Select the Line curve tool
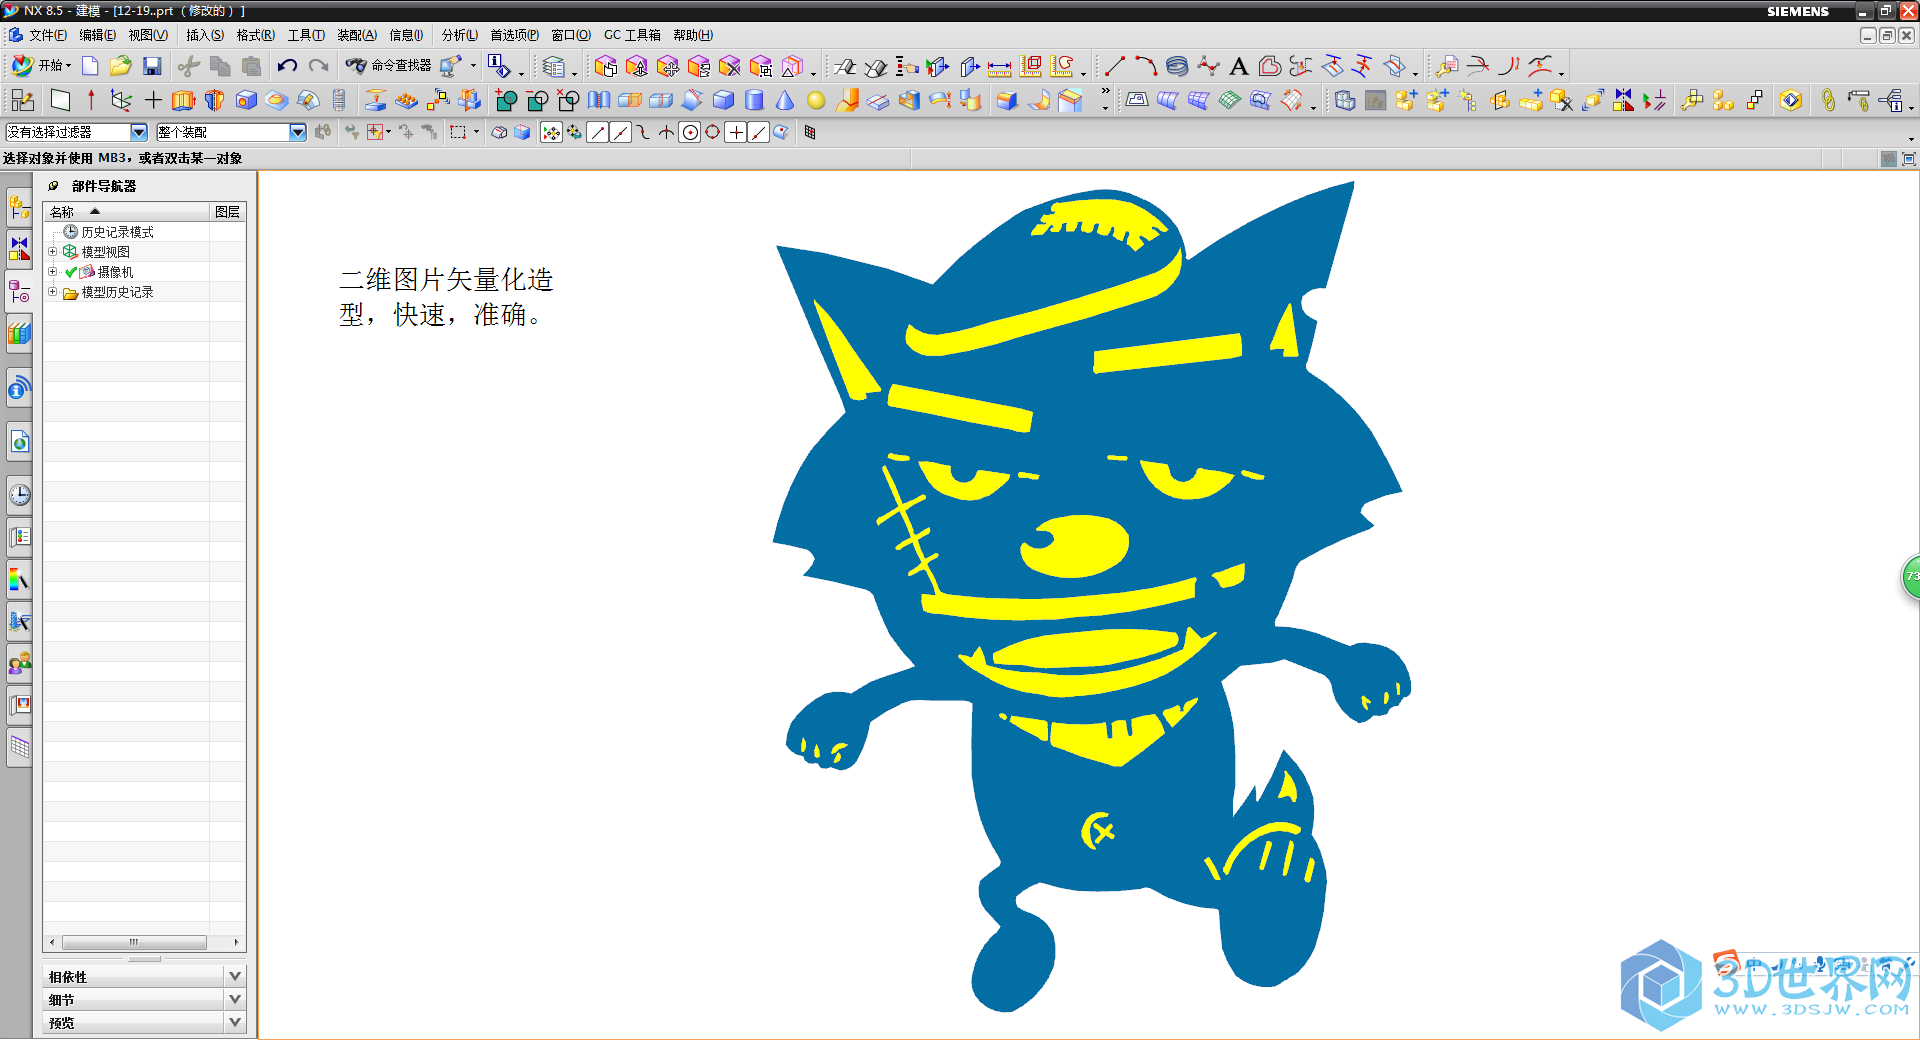The width and height of the screenshot is (1920, 1040). pos(1115,66)
